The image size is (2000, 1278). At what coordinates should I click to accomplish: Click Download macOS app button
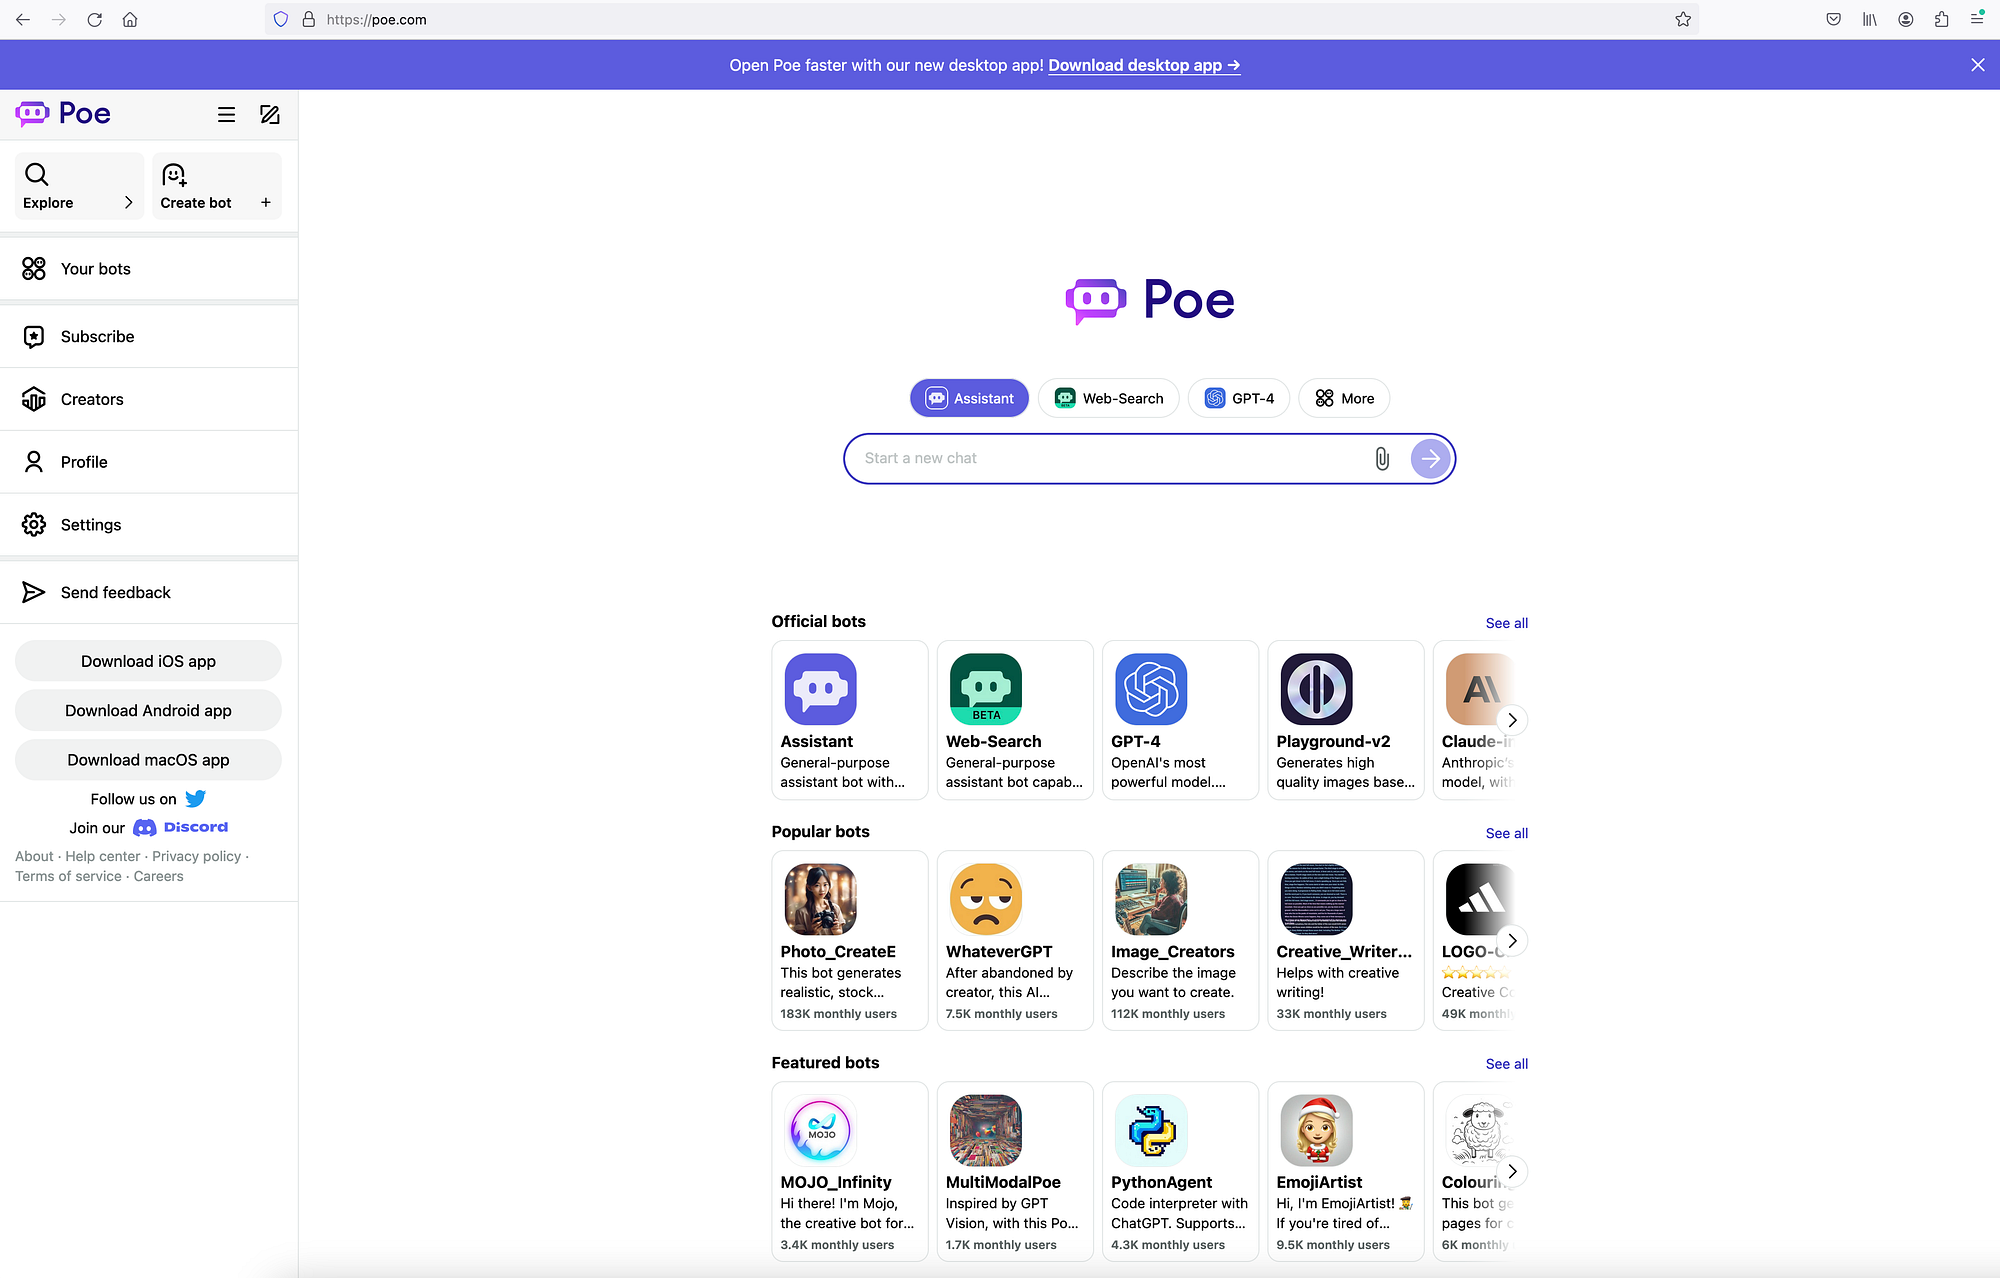(x=148, y=760)
